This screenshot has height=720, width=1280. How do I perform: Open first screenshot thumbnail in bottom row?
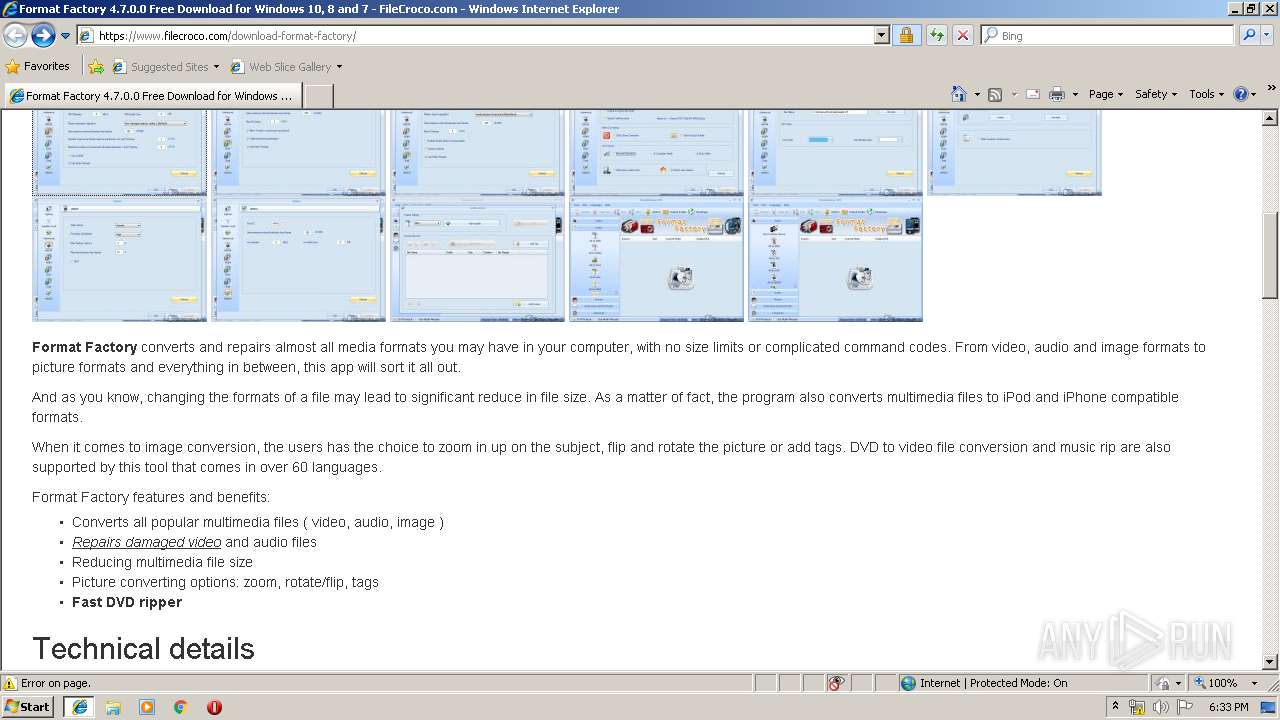pos(119,259)
